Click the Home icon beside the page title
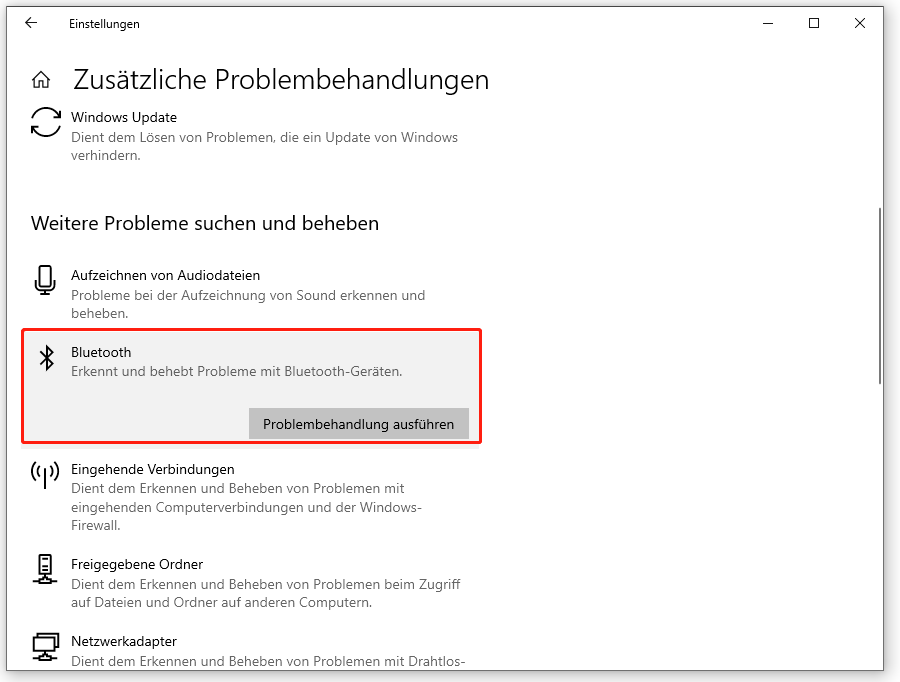Image resolution: width=900 pixels, height=682 pixels. 41,80
